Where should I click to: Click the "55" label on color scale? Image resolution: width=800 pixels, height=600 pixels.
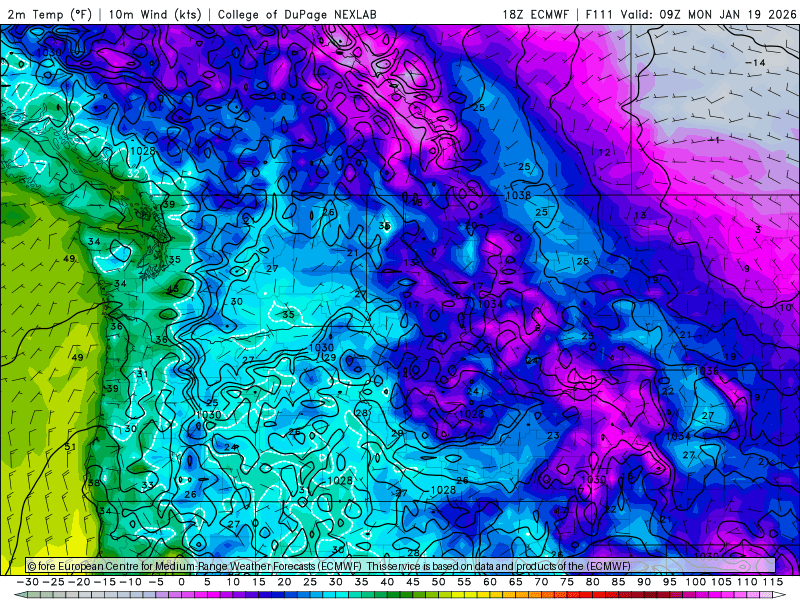click(464, 582)
